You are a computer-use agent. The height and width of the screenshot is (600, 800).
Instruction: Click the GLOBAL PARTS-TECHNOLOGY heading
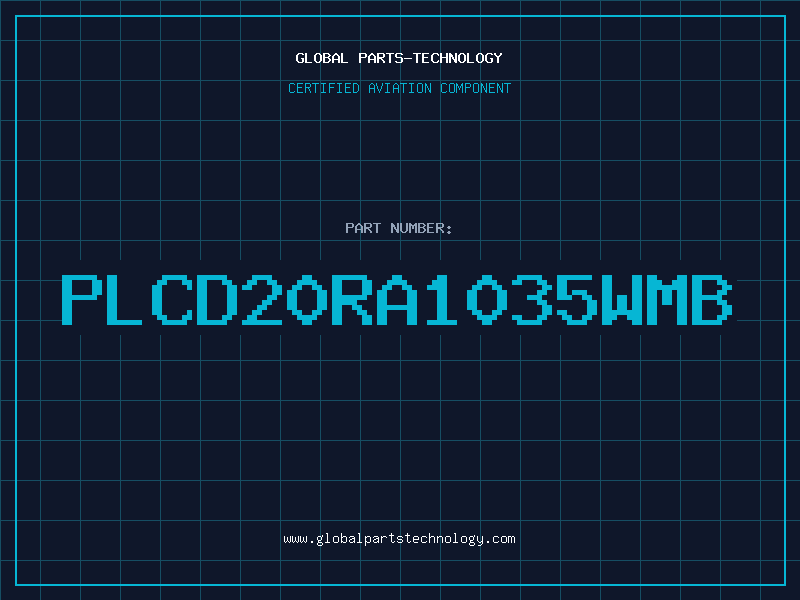[x=399, y=58]
